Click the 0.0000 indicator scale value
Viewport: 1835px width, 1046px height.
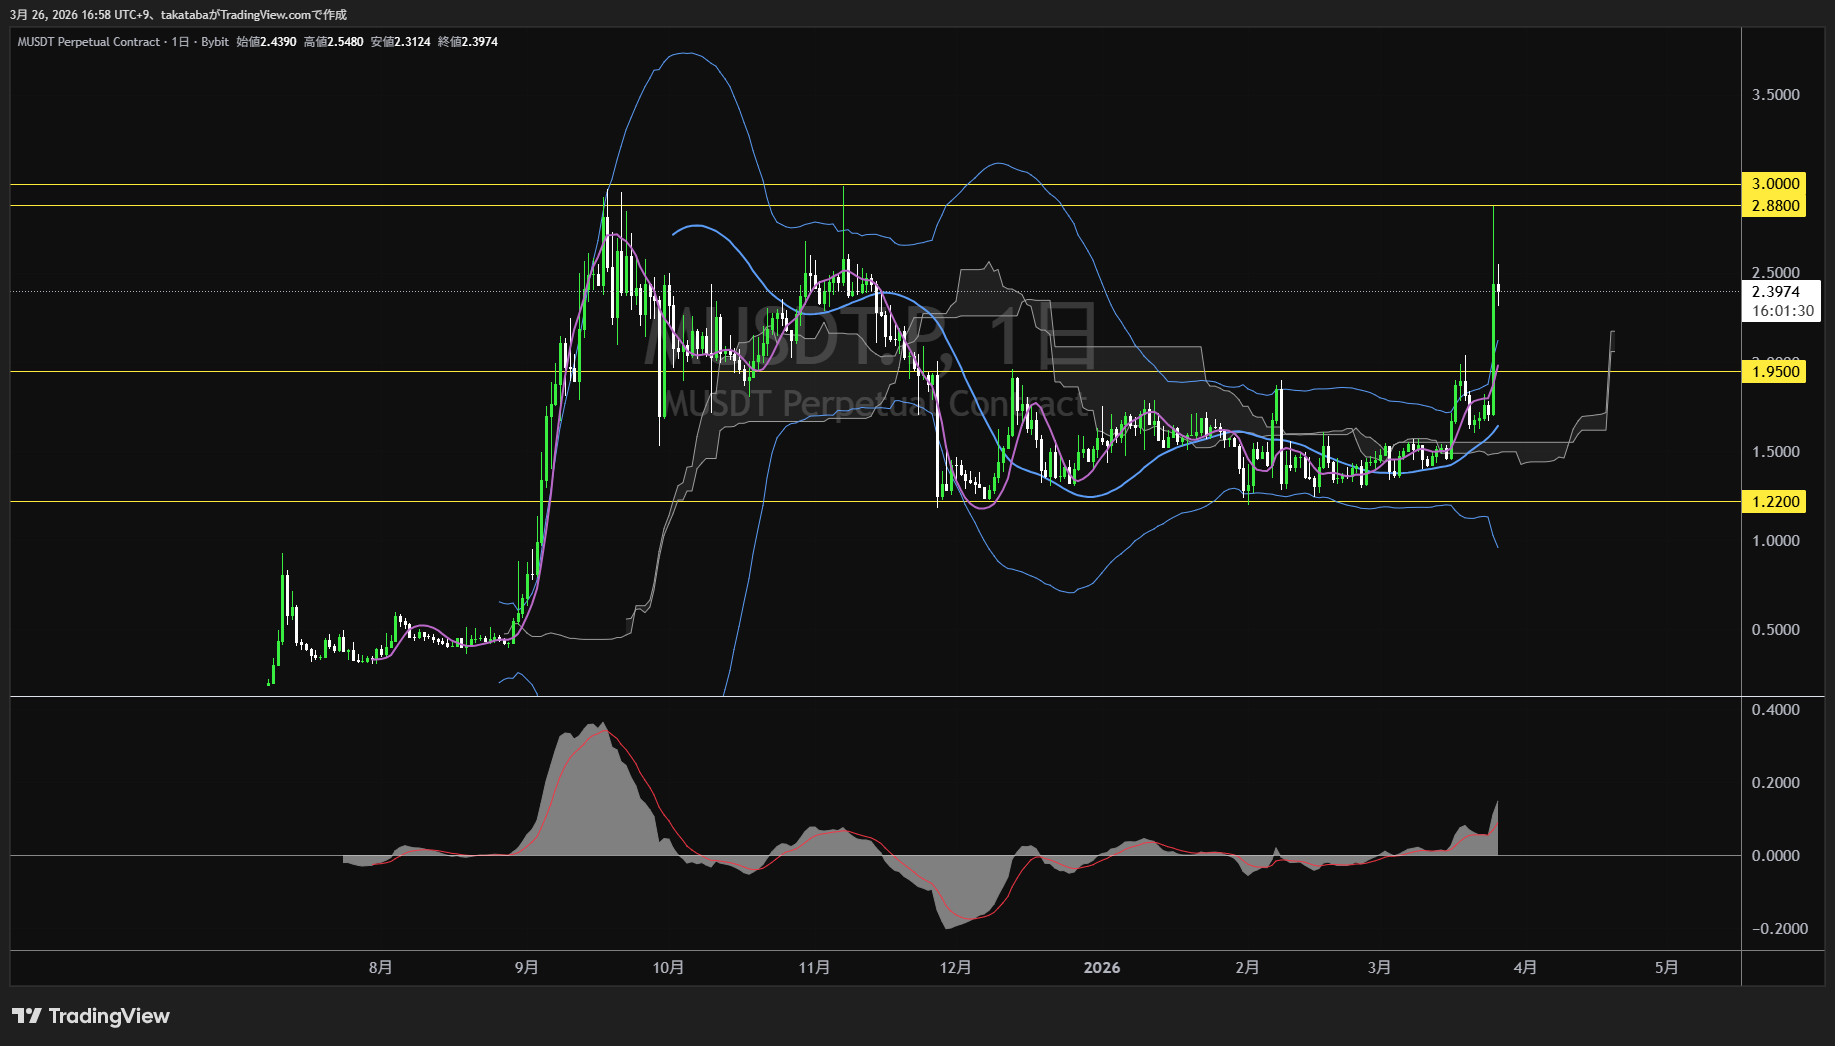[1775, 856]
